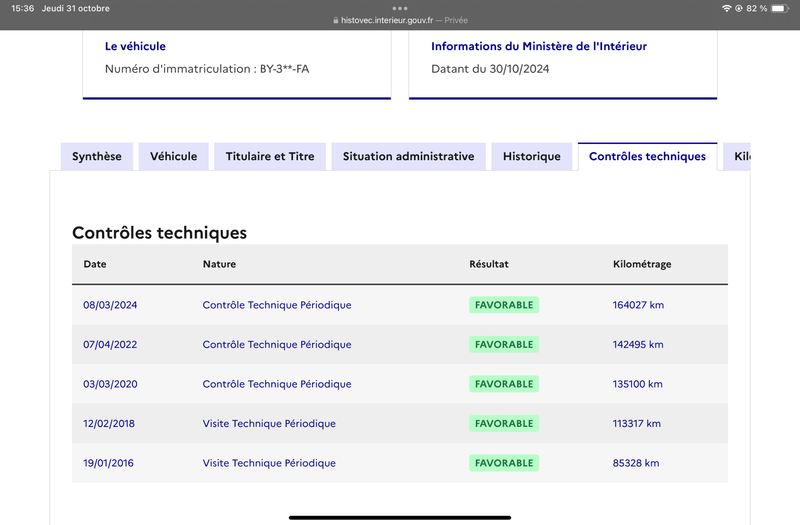Click the date 07/04/2022
Viewport: 800px width, 525px height.
pos(110,344)
